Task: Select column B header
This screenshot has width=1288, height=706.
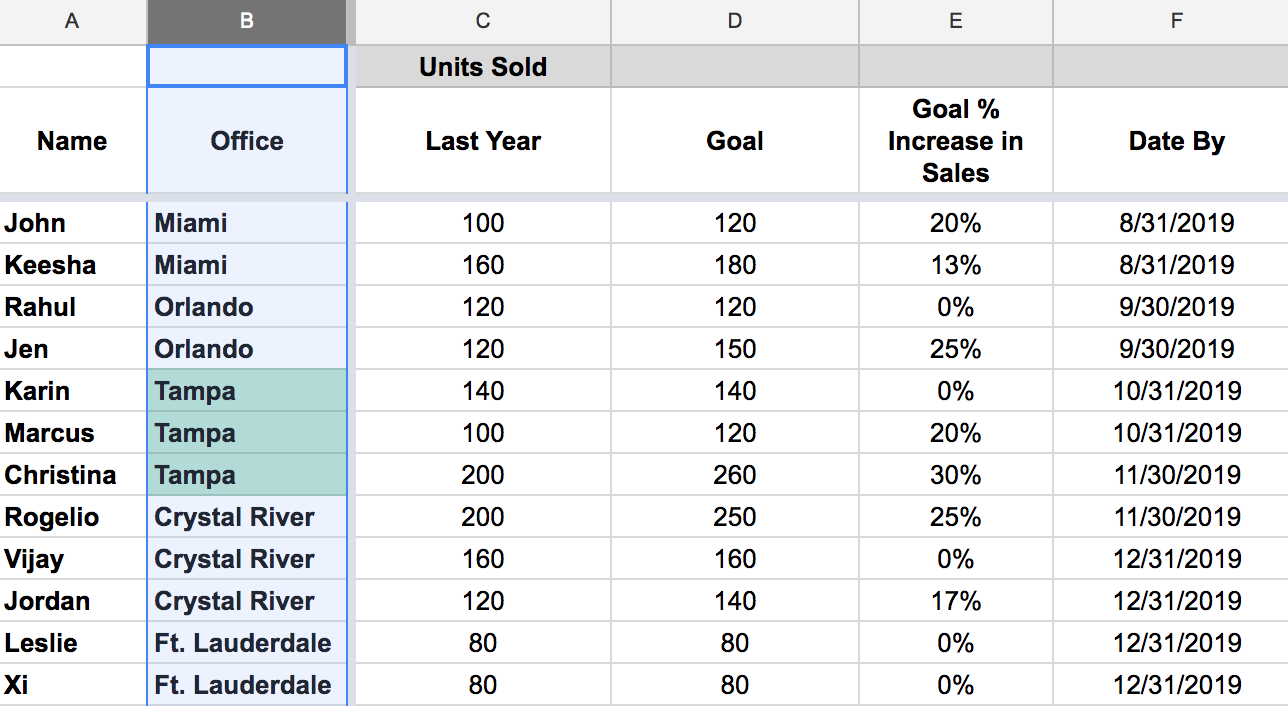Action: pos(246,20)
